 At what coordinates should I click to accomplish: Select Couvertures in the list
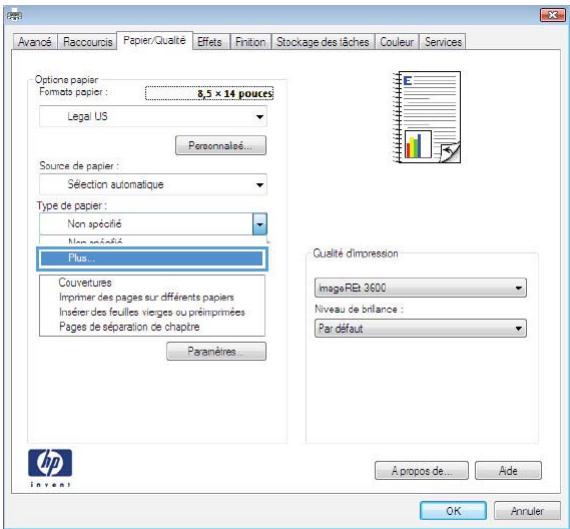coord(85,282)
